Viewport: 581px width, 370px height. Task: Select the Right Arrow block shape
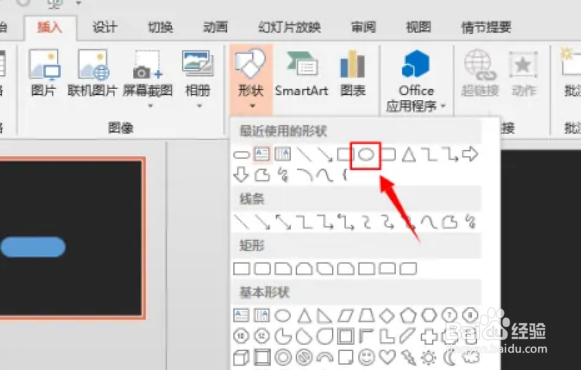pos(470,154)
